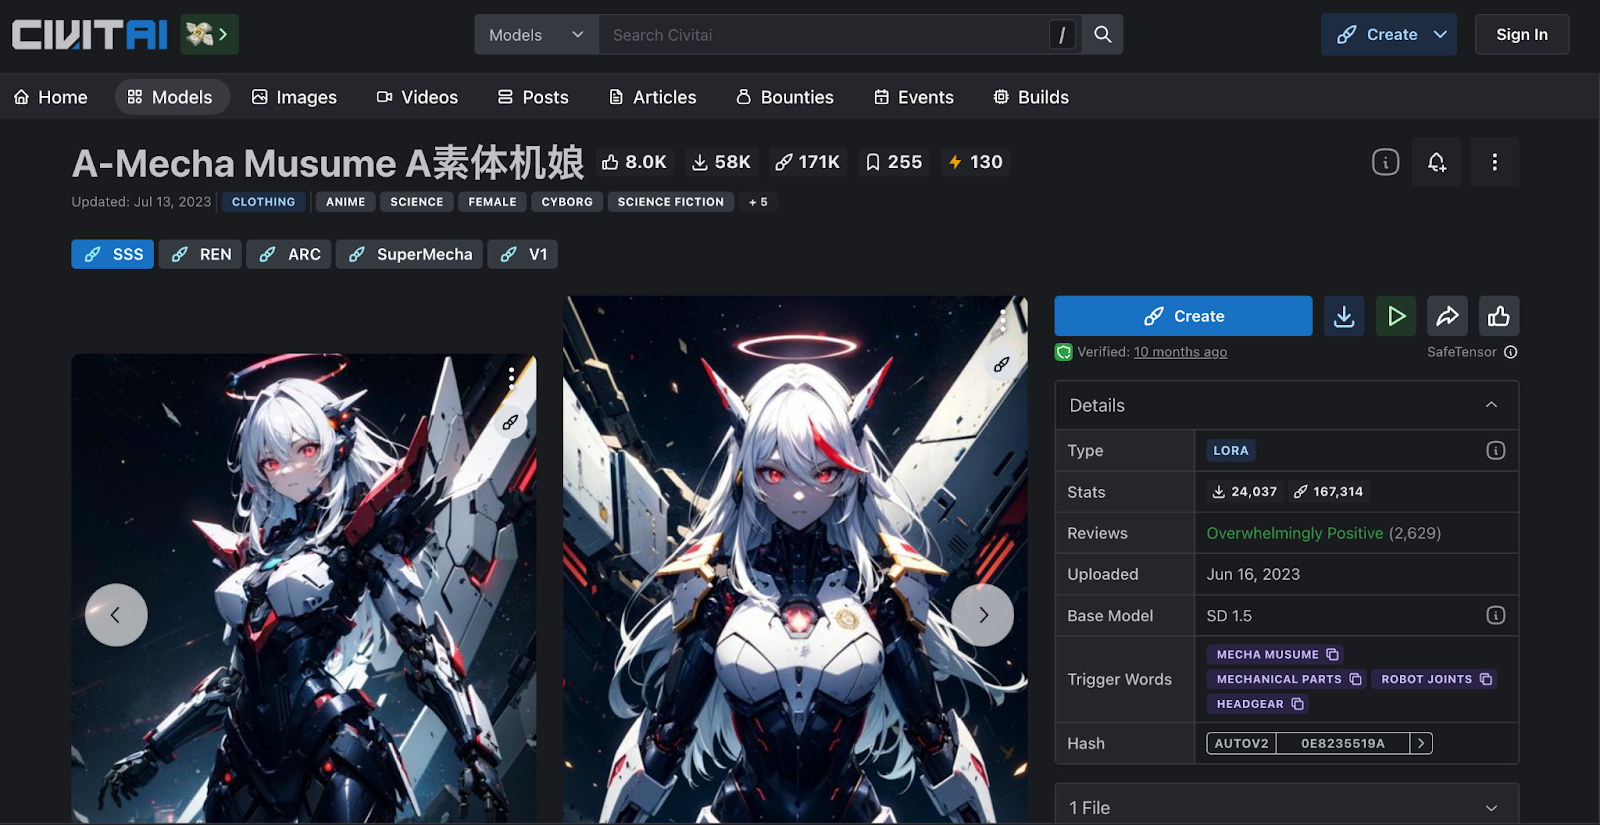Click the CYBORG tag

(x=567, y=202)
